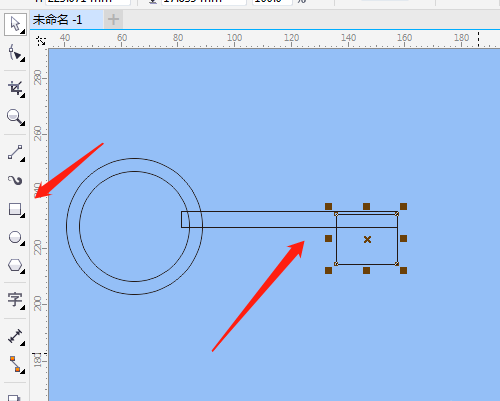Click the ruler origin corner icon
The width and height of the screenshot is (500, 401).
(x=41, y=41)
